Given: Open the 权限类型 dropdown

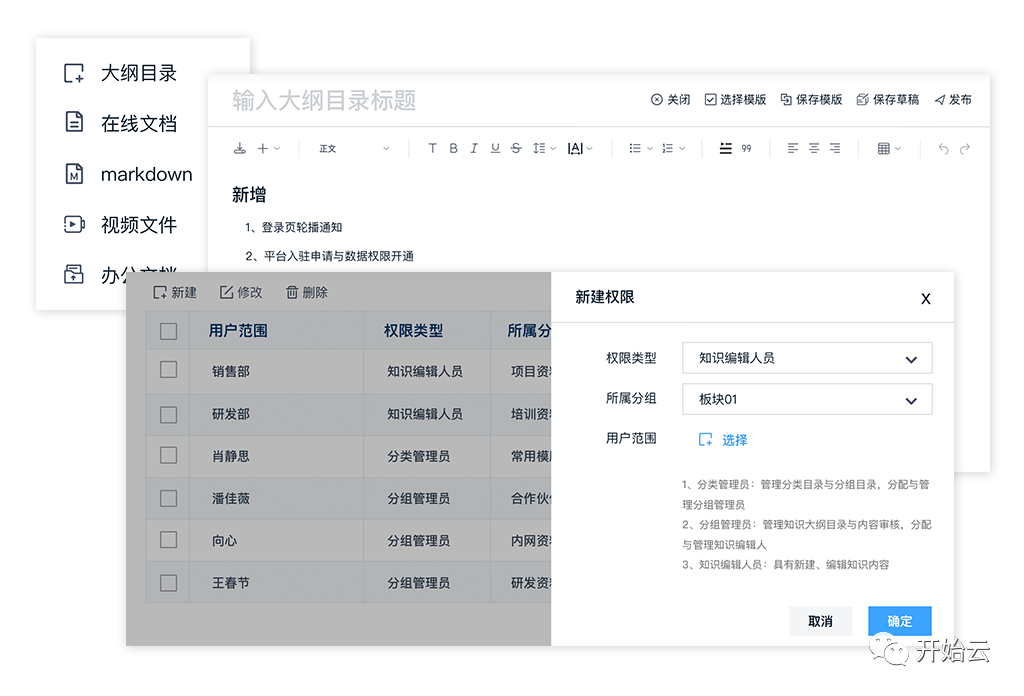Looking at the screenshot, I should (807, 358).
